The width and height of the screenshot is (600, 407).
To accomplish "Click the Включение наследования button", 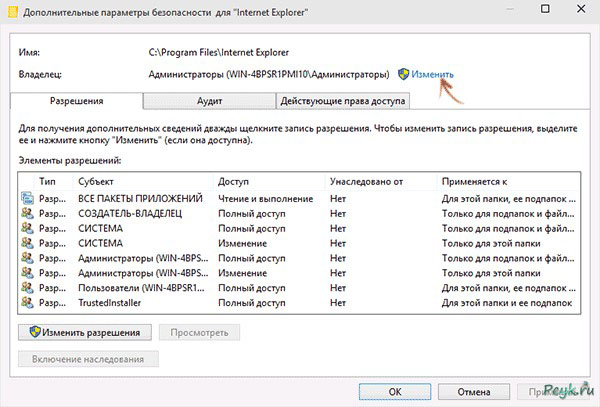I will click(88, 359).
